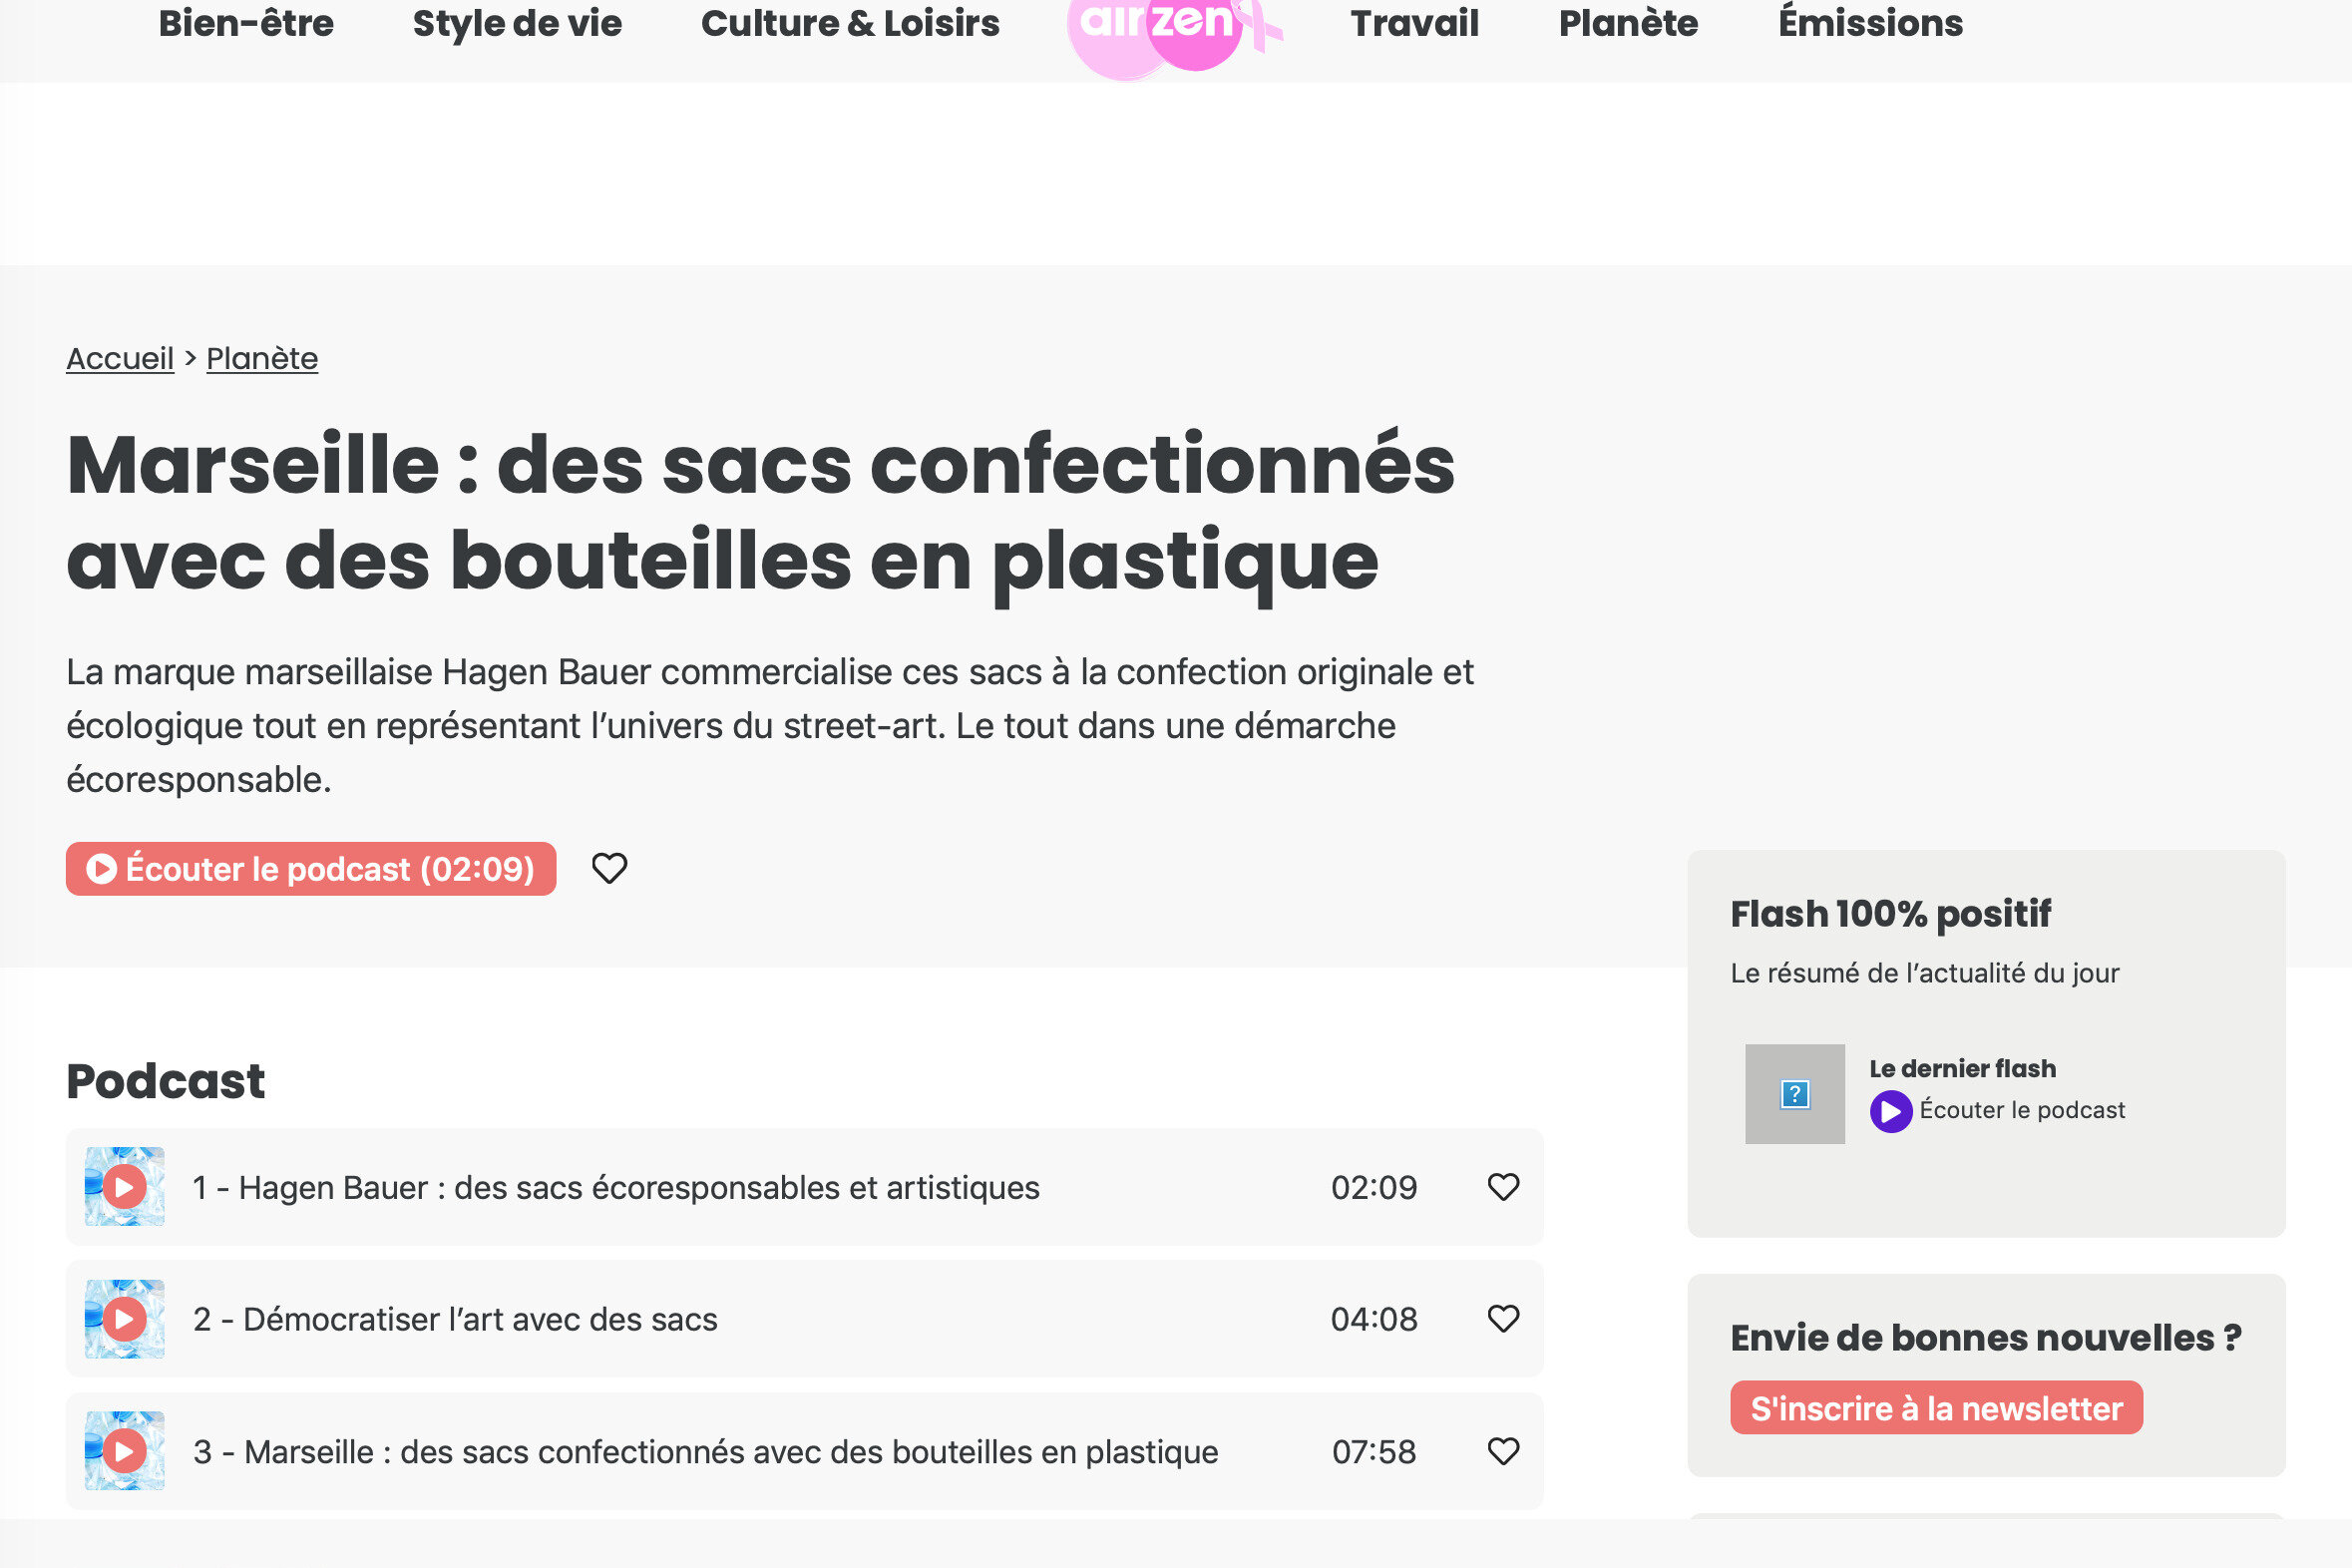Open the Travail section

(1414, 23)
